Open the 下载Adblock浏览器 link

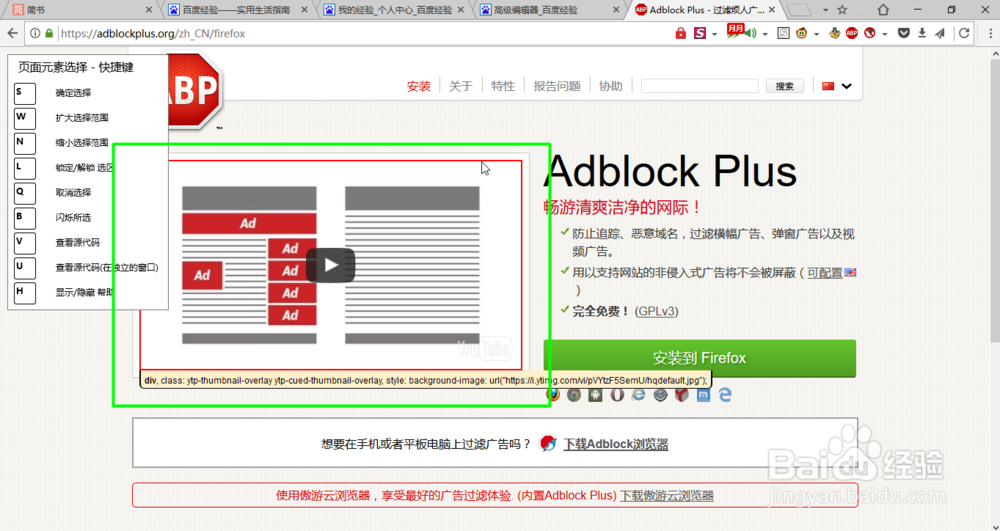pos(615,444)
